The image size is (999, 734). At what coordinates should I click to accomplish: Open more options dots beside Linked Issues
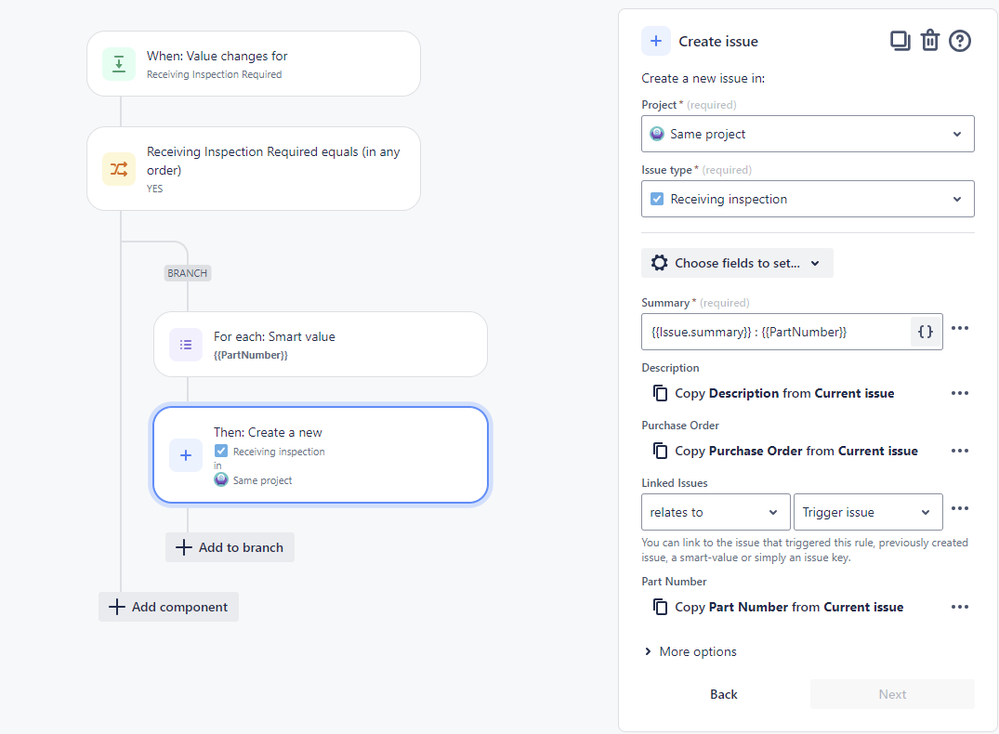959,508
